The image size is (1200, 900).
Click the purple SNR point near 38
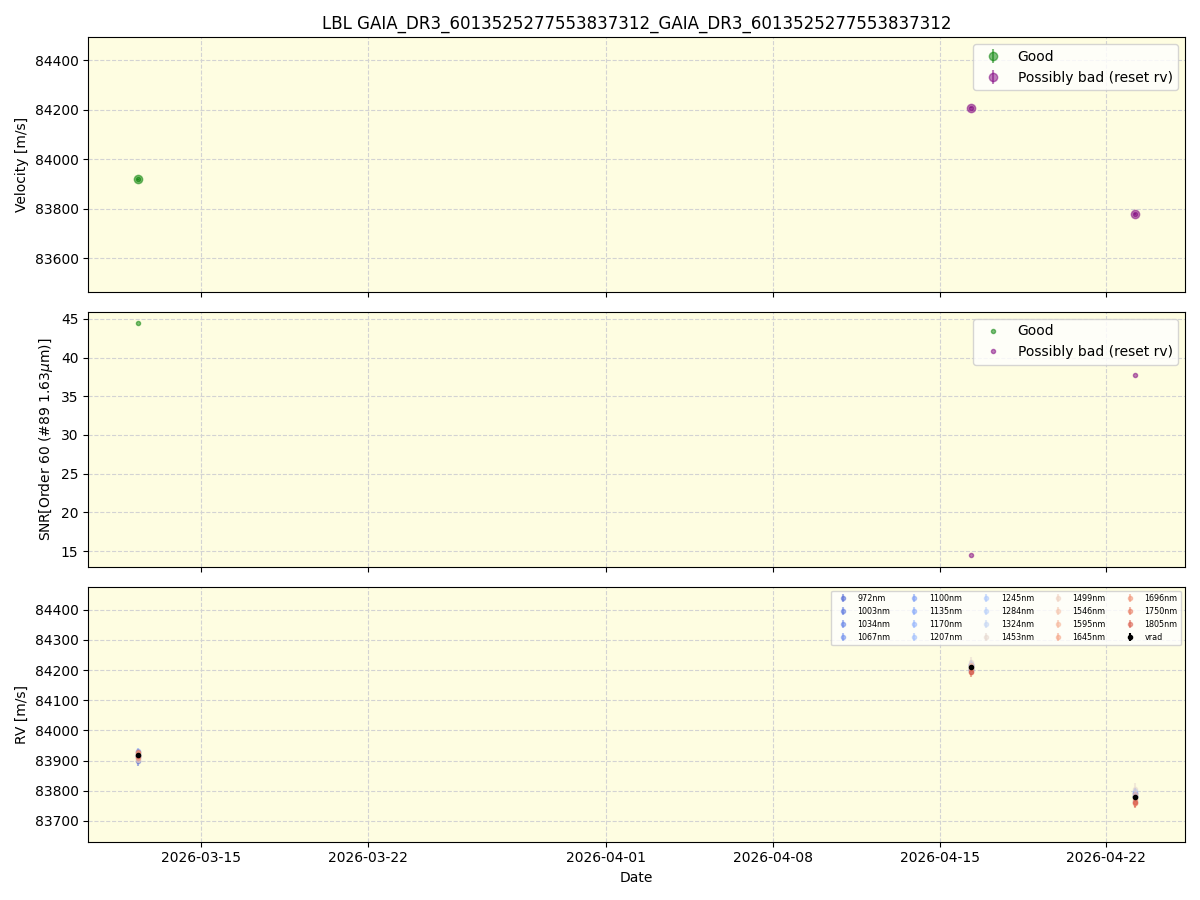click(x=1135, y=375)
